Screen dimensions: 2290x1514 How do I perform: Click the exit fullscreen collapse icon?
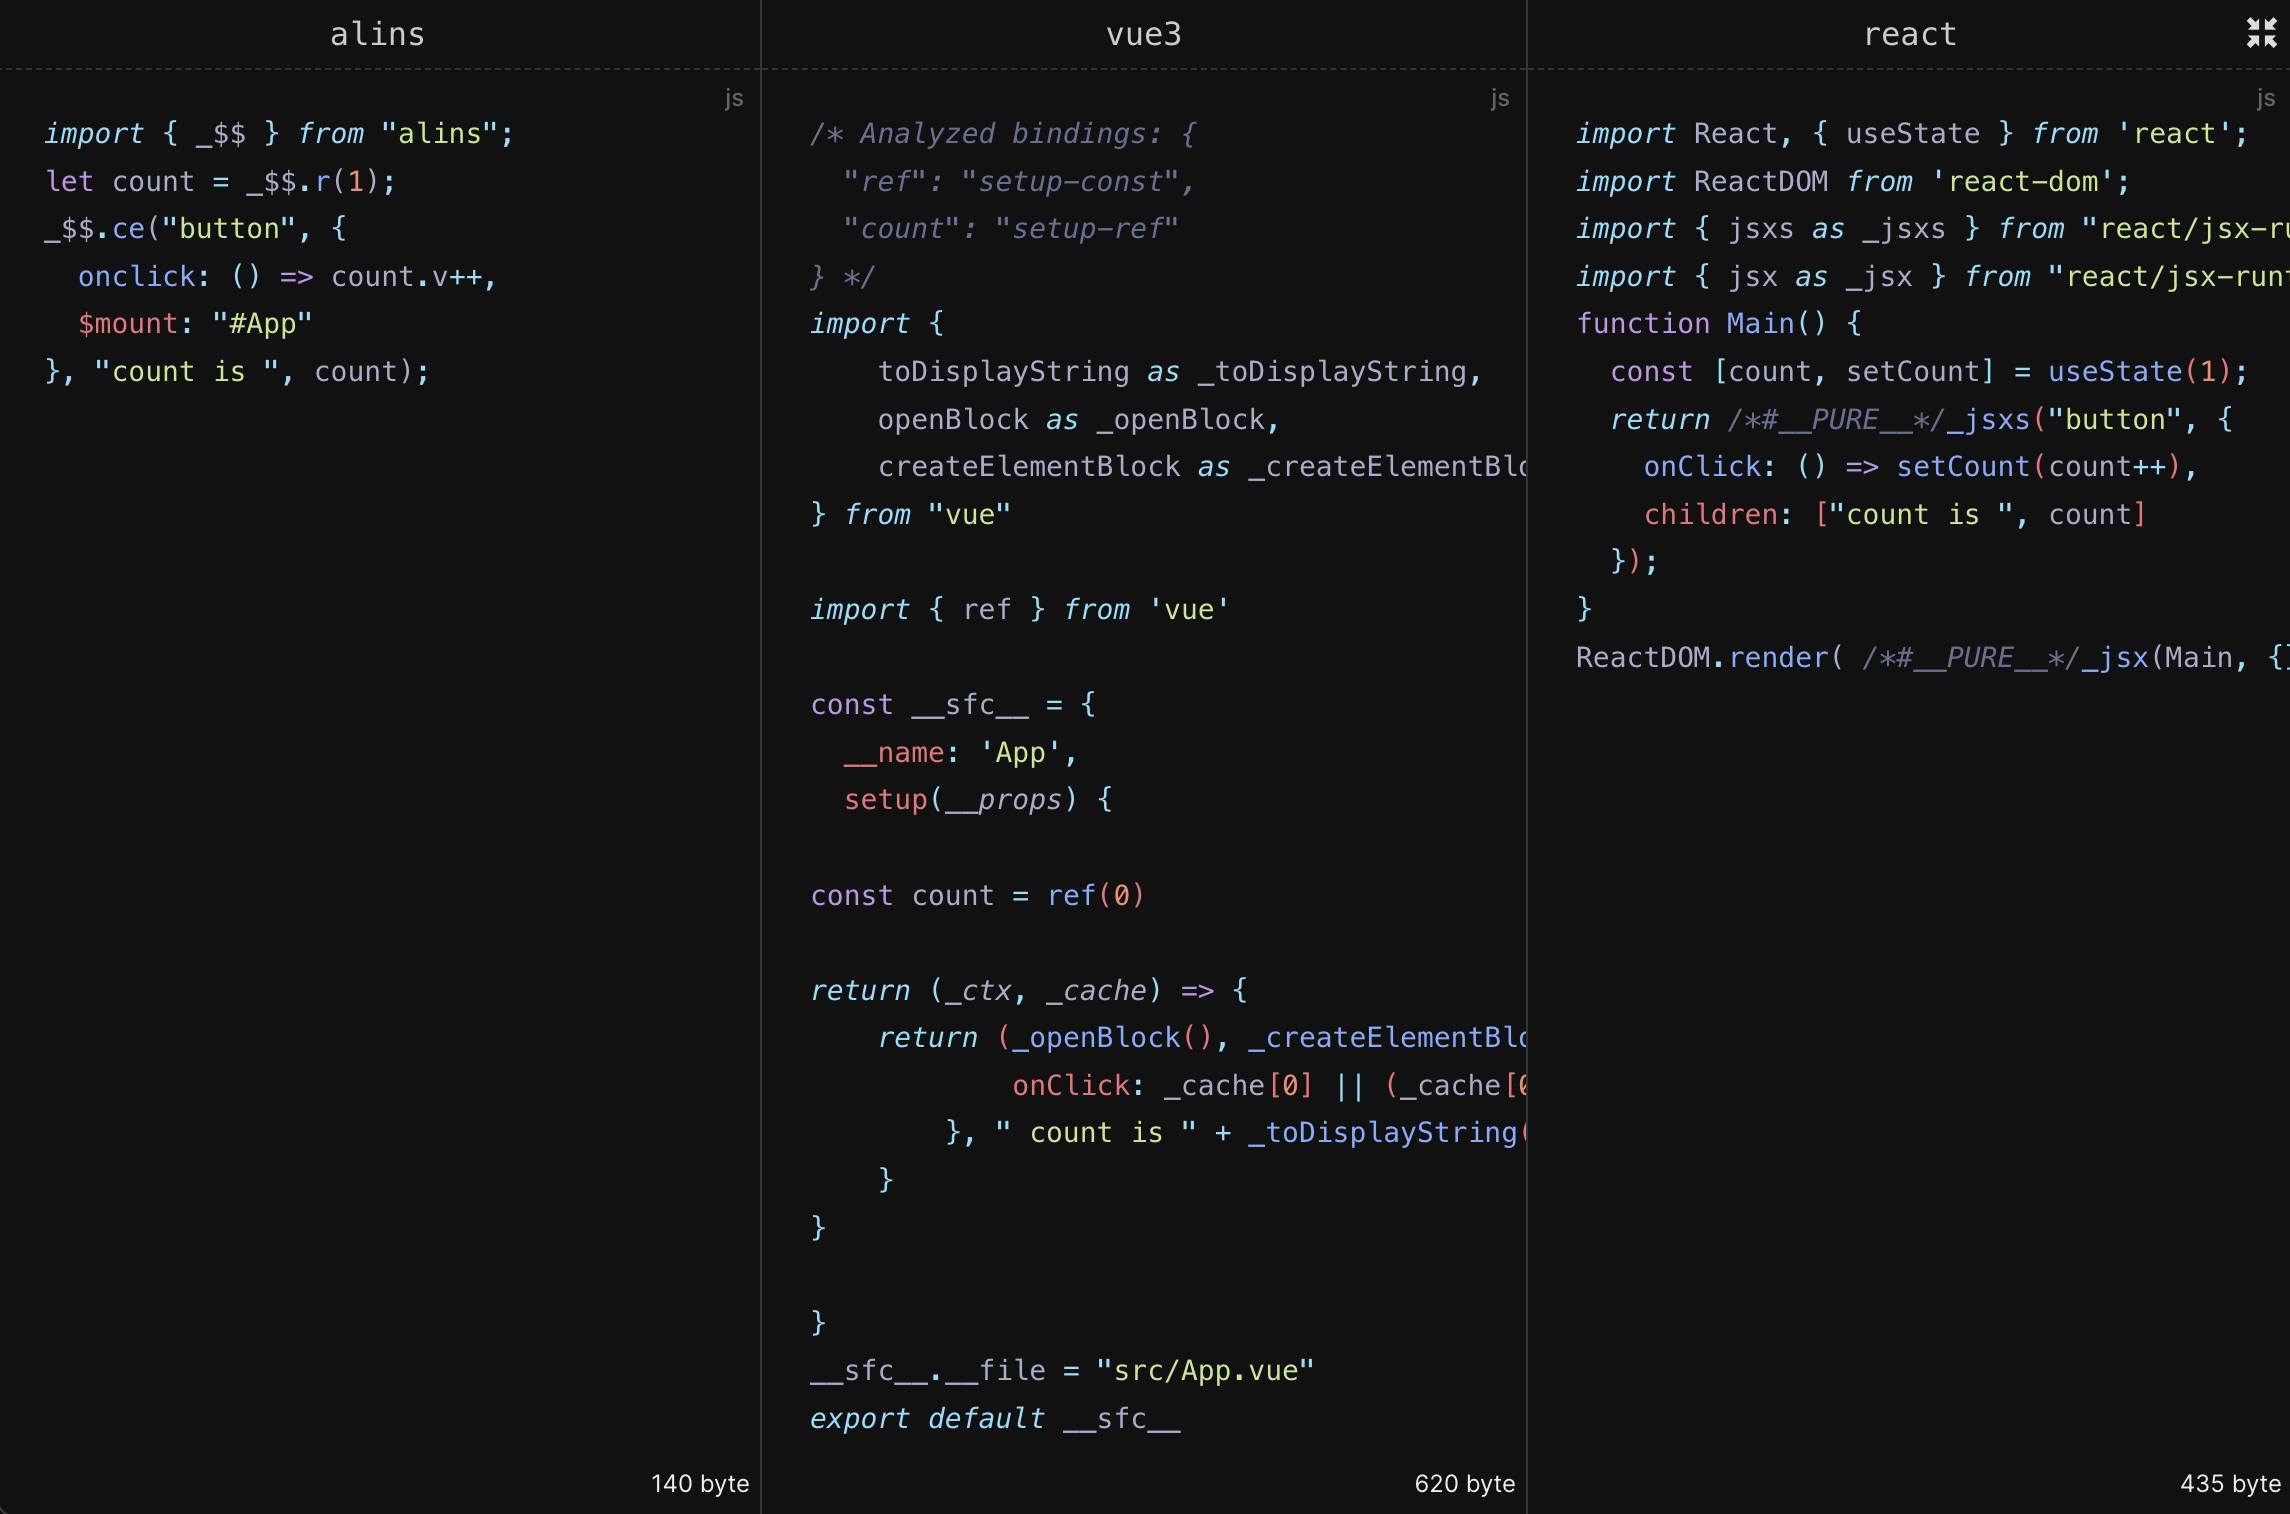click(x=2261, y=33)
